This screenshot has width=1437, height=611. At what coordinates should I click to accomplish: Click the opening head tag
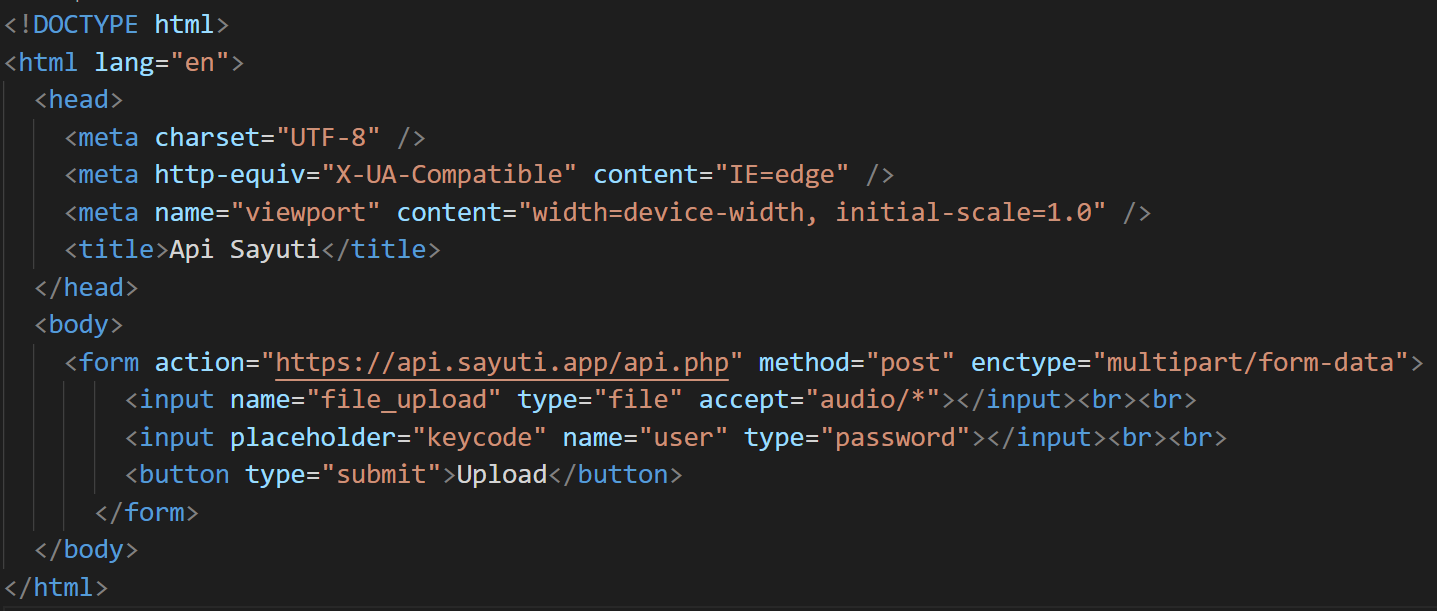coord(79,100)
